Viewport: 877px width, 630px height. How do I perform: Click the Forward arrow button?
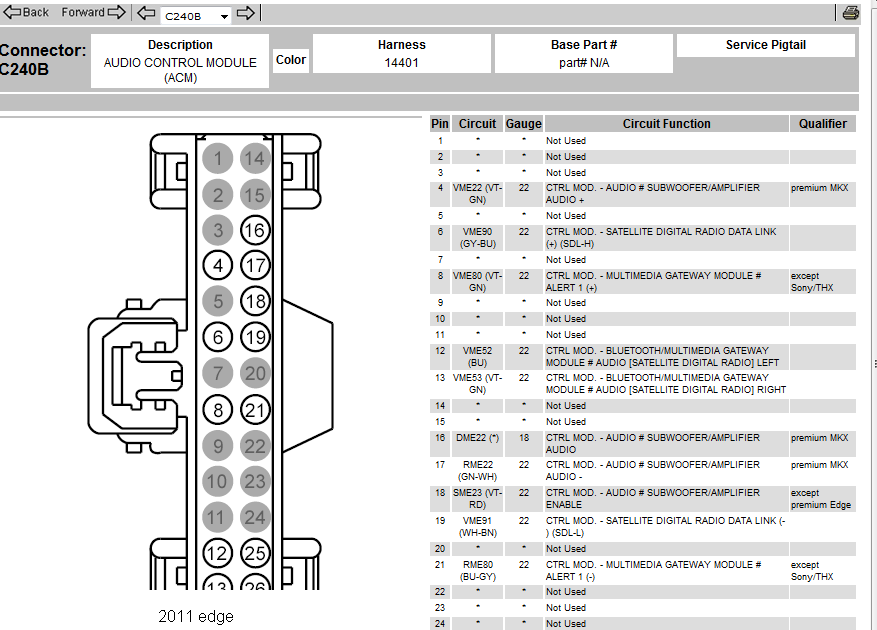click(x=93, y=12)
